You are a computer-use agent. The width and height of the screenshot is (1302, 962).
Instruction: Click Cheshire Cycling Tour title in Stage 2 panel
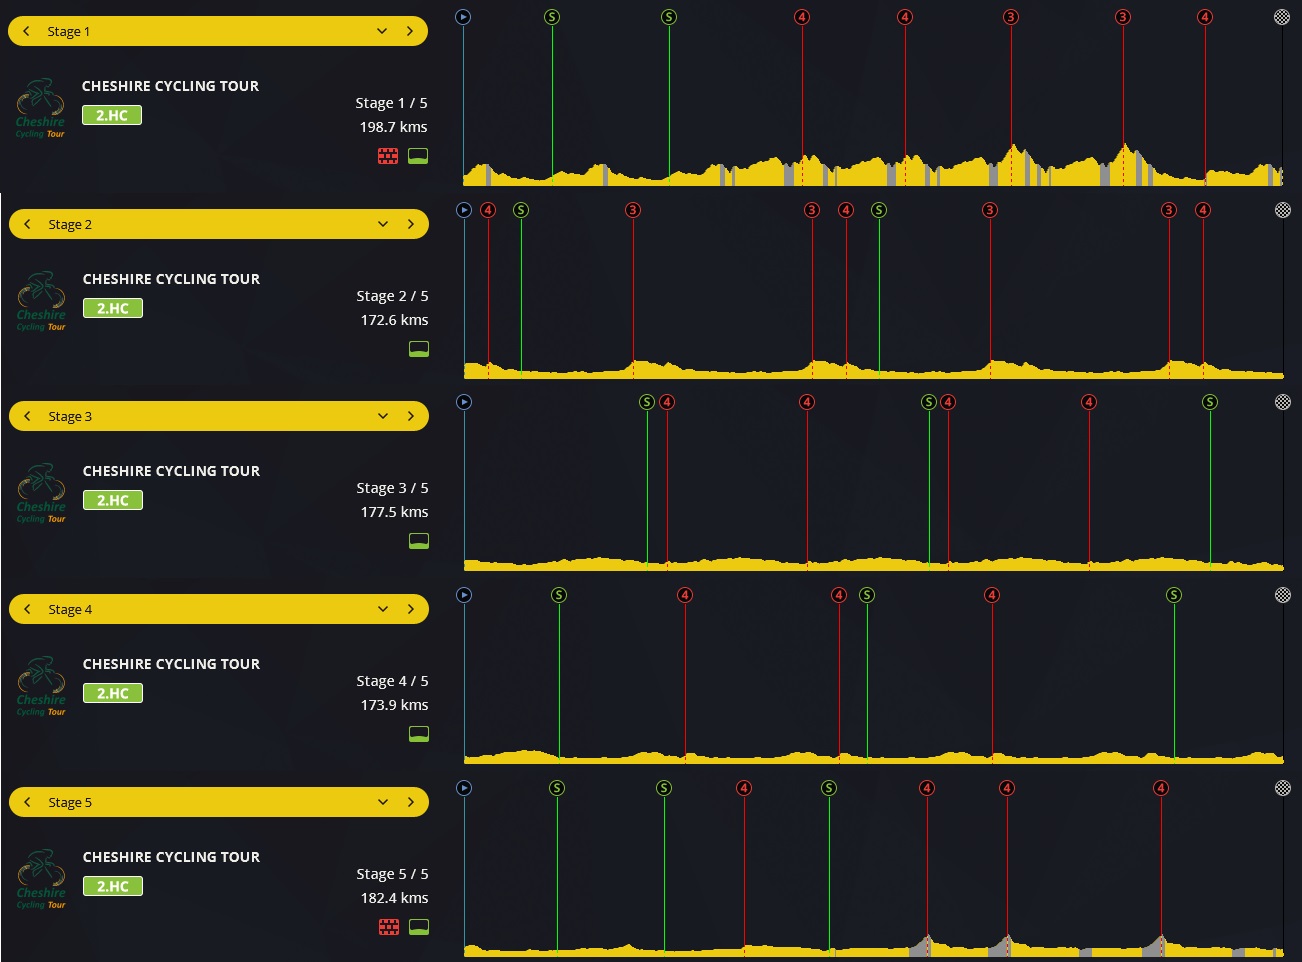[x=171, y=279]
